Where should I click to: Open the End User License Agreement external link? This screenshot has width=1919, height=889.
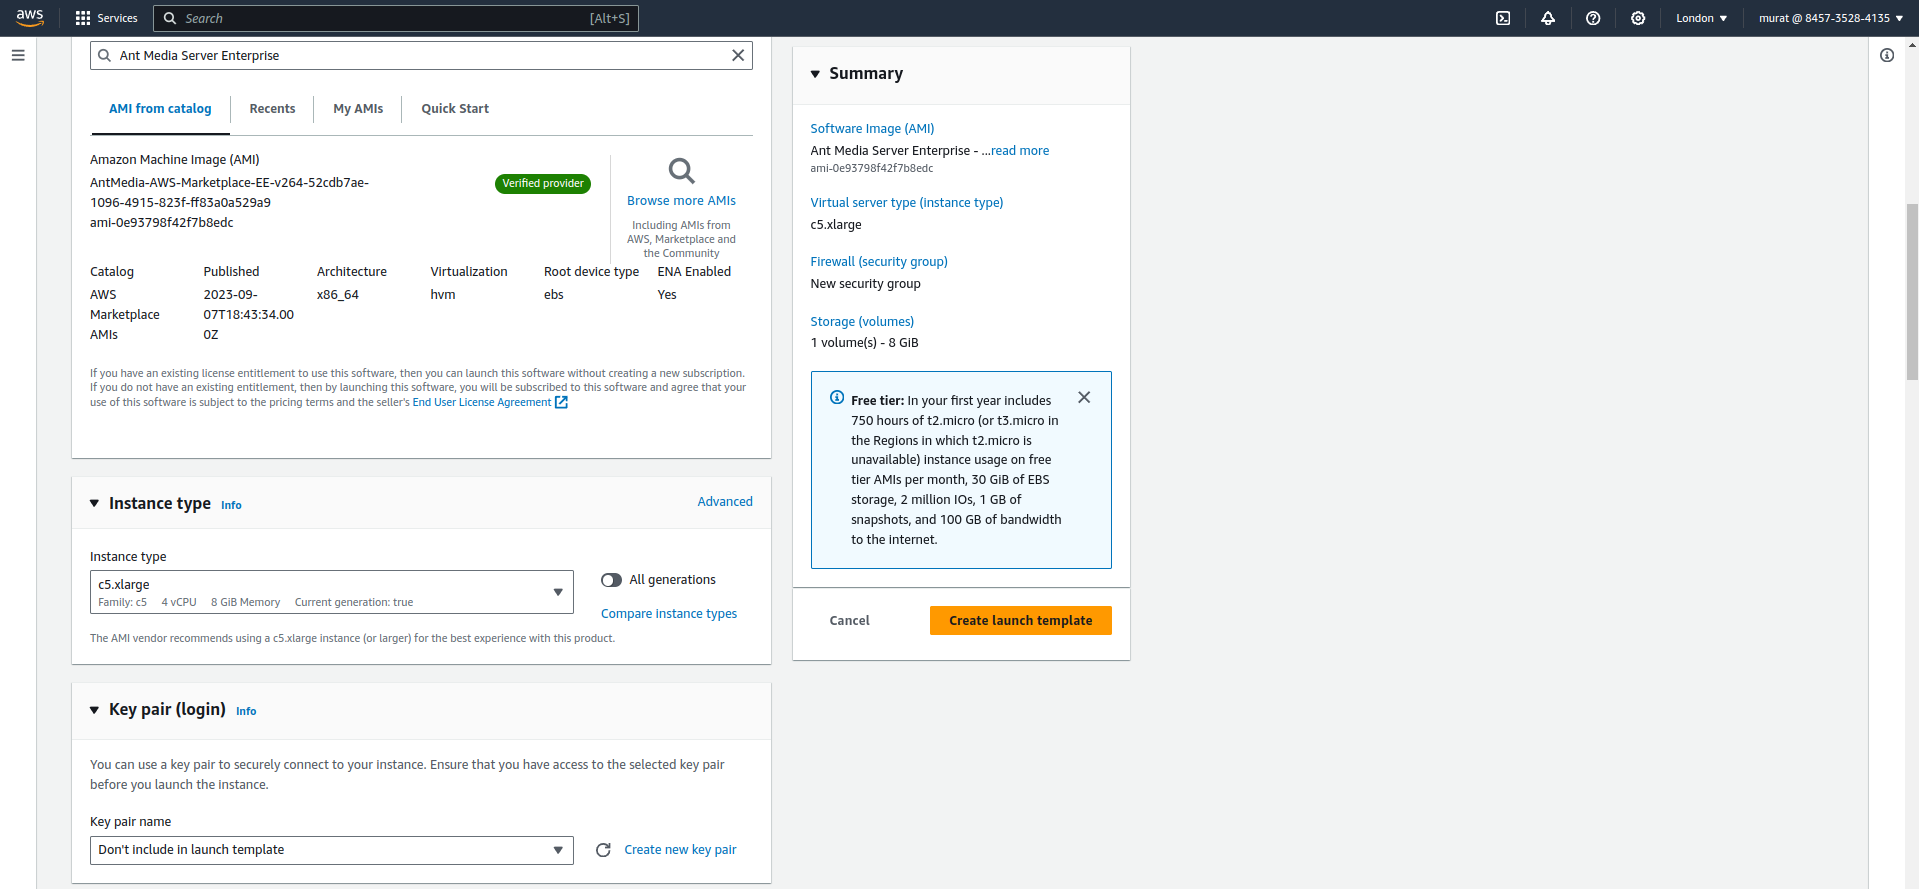click(x=490, y=402)
